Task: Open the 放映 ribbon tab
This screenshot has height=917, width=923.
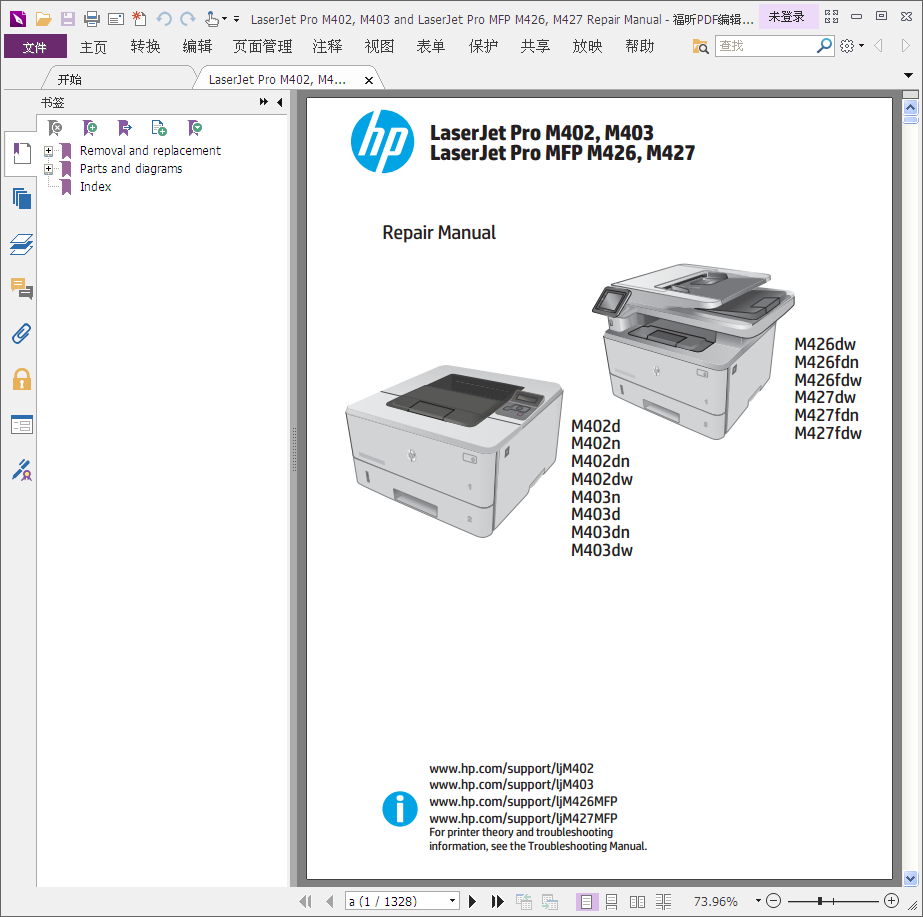Action: pyautogui.click(x=587, y=46)
